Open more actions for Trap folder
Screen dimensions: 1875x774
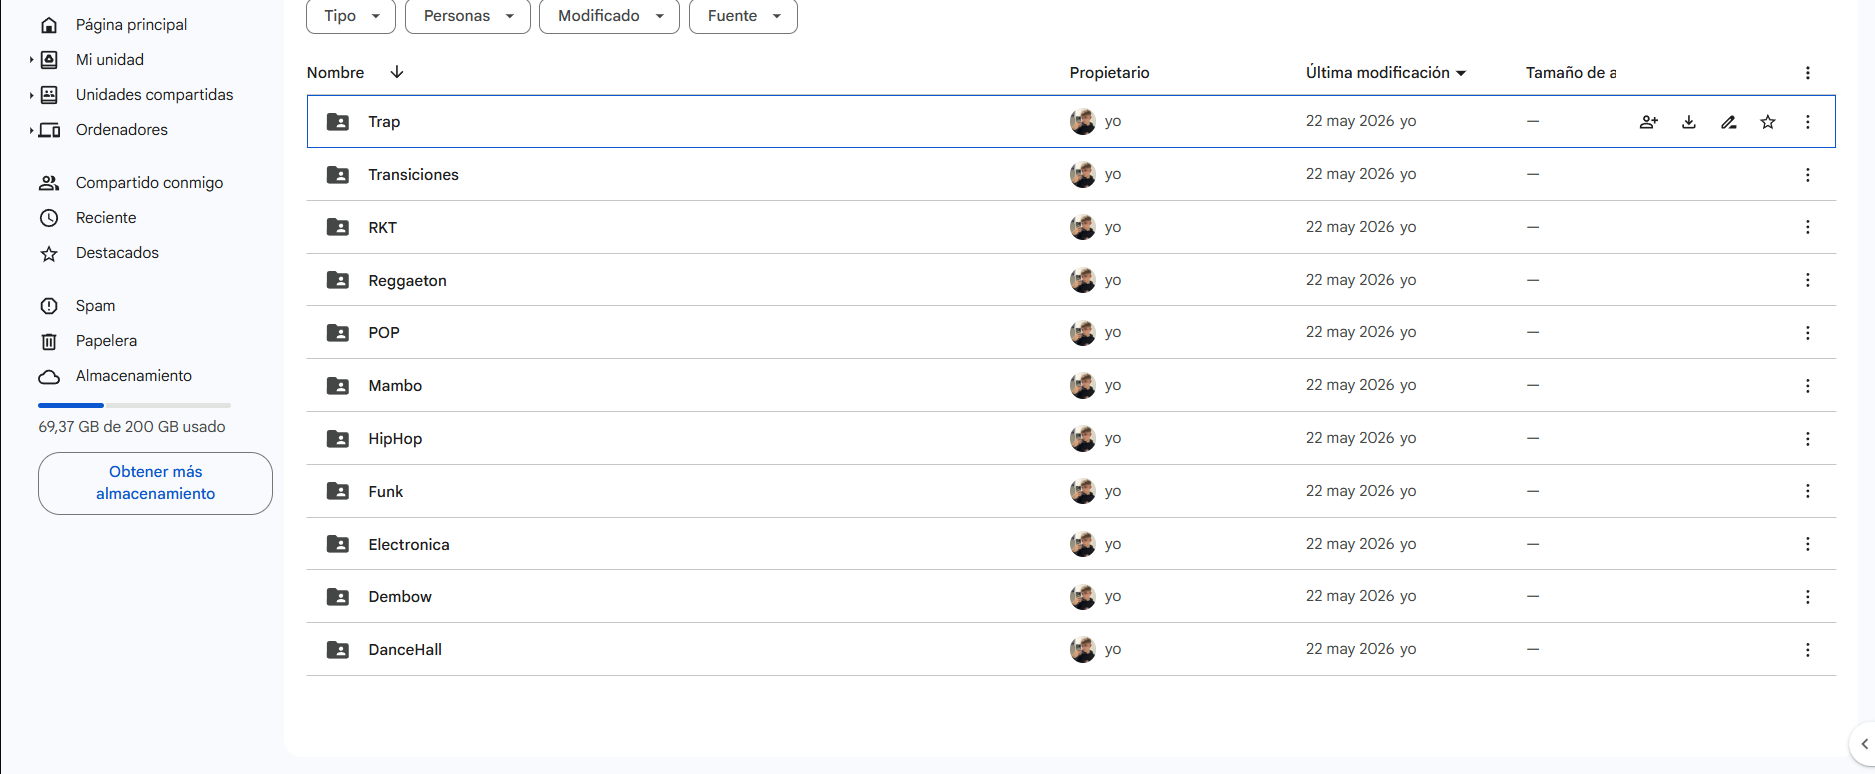(1808, 122)
